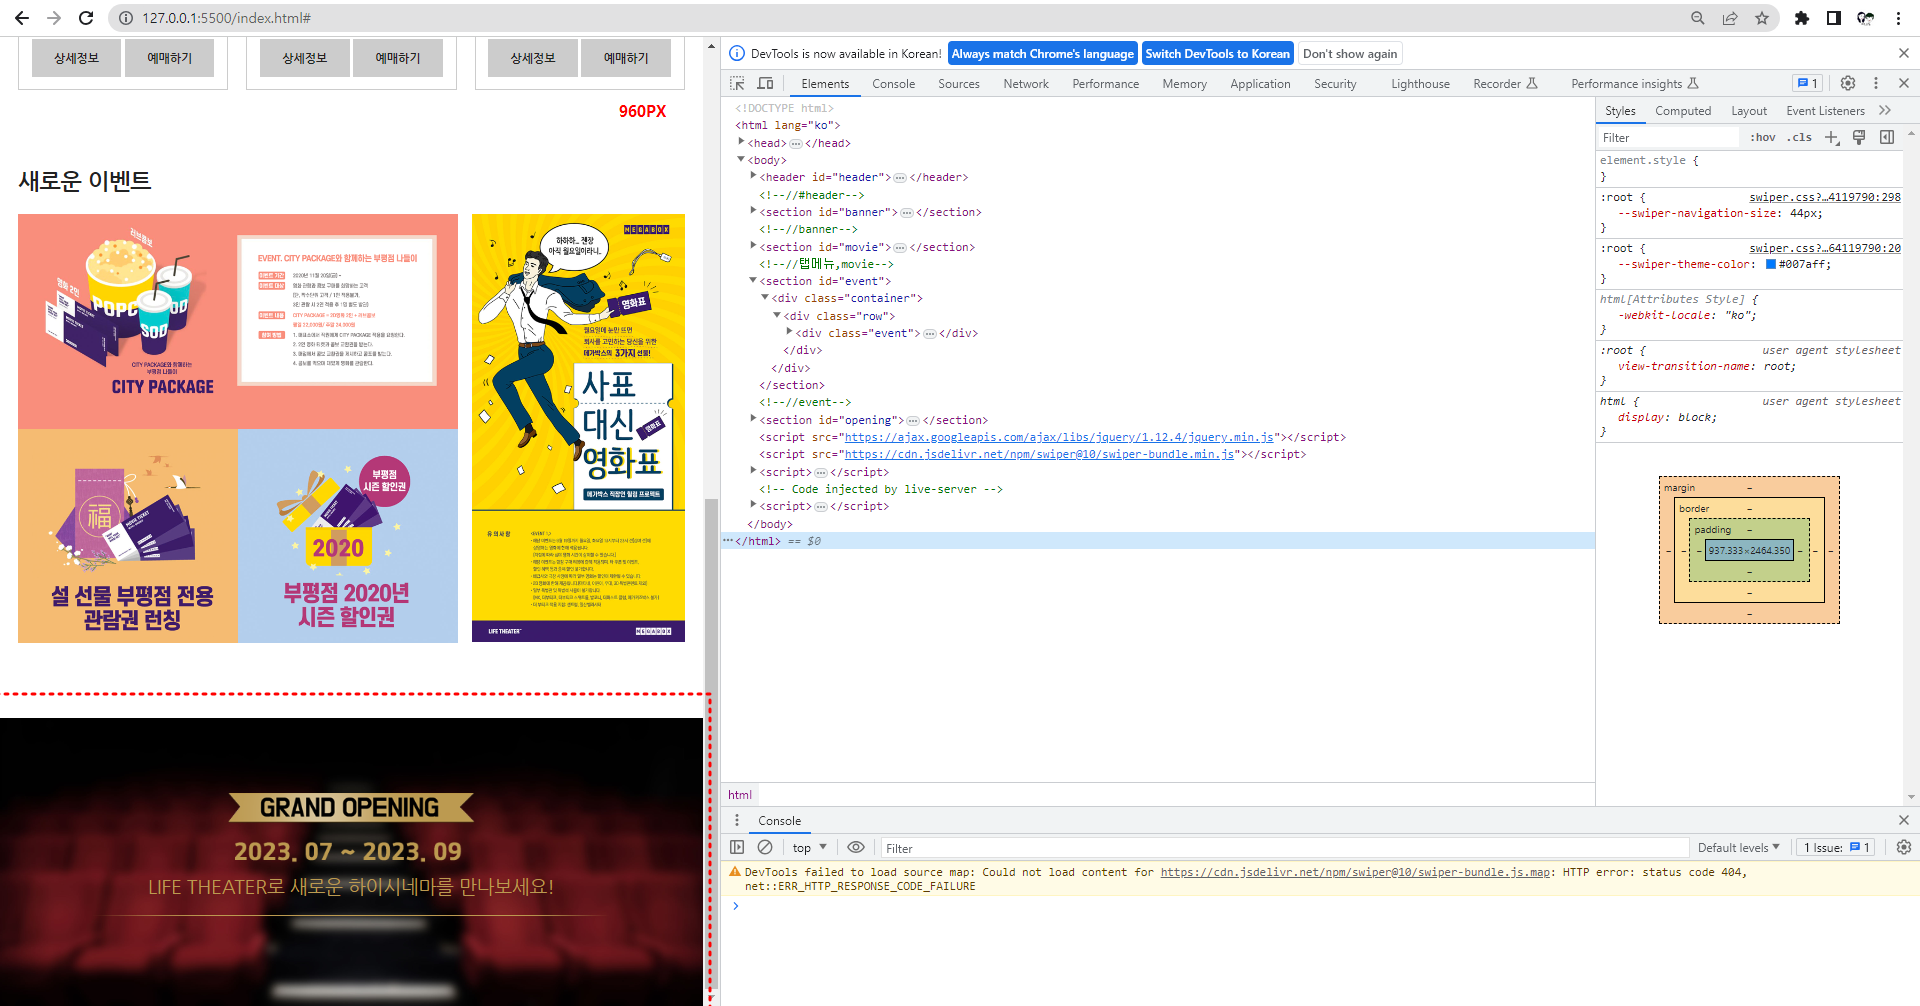Open the top JavaScript context dropdown

click(810, 848)
